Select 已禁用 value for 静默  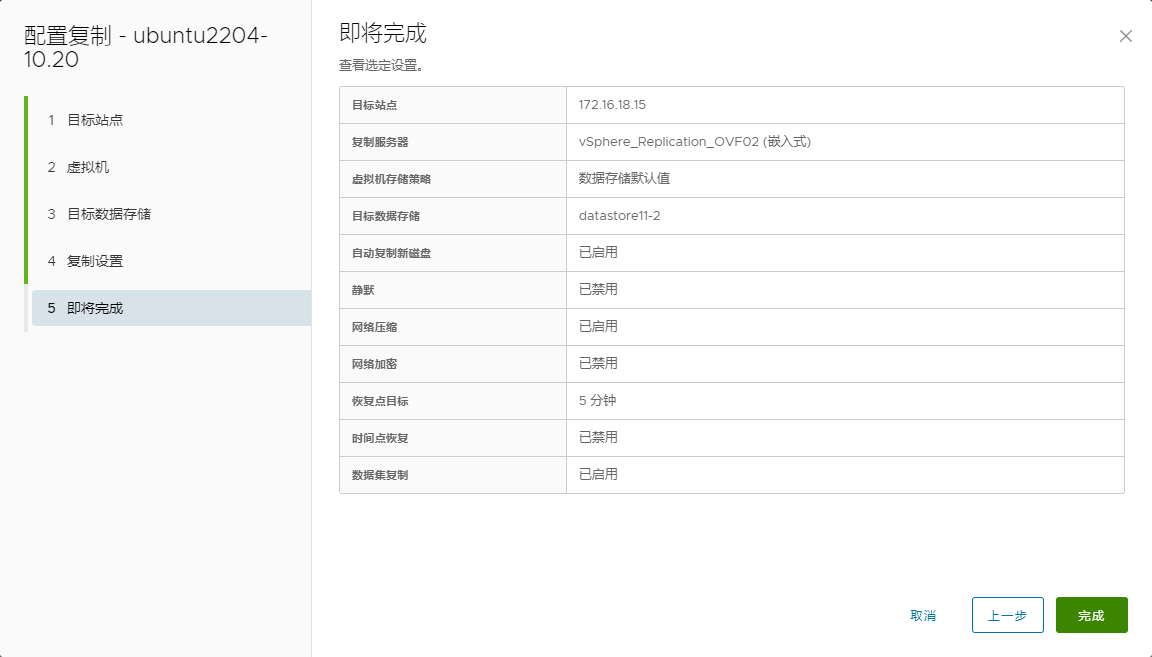(598, 290)
